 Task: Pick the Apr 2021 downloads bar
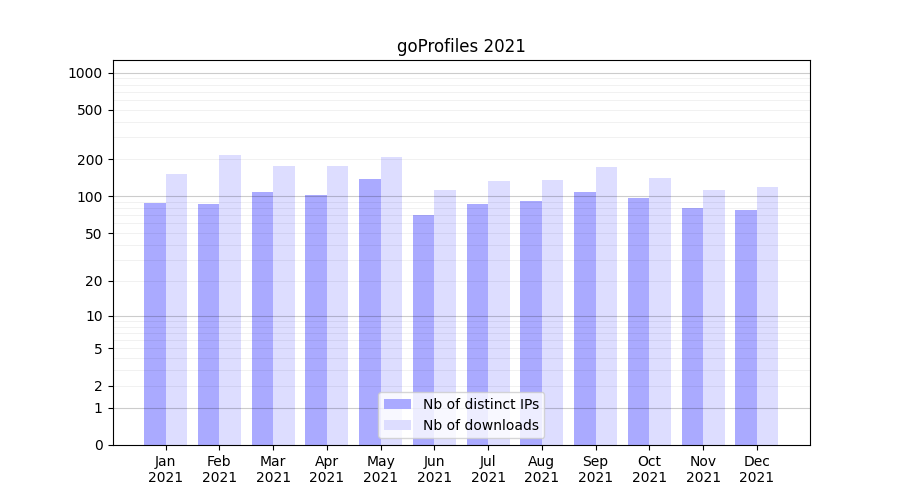point(337,305)
